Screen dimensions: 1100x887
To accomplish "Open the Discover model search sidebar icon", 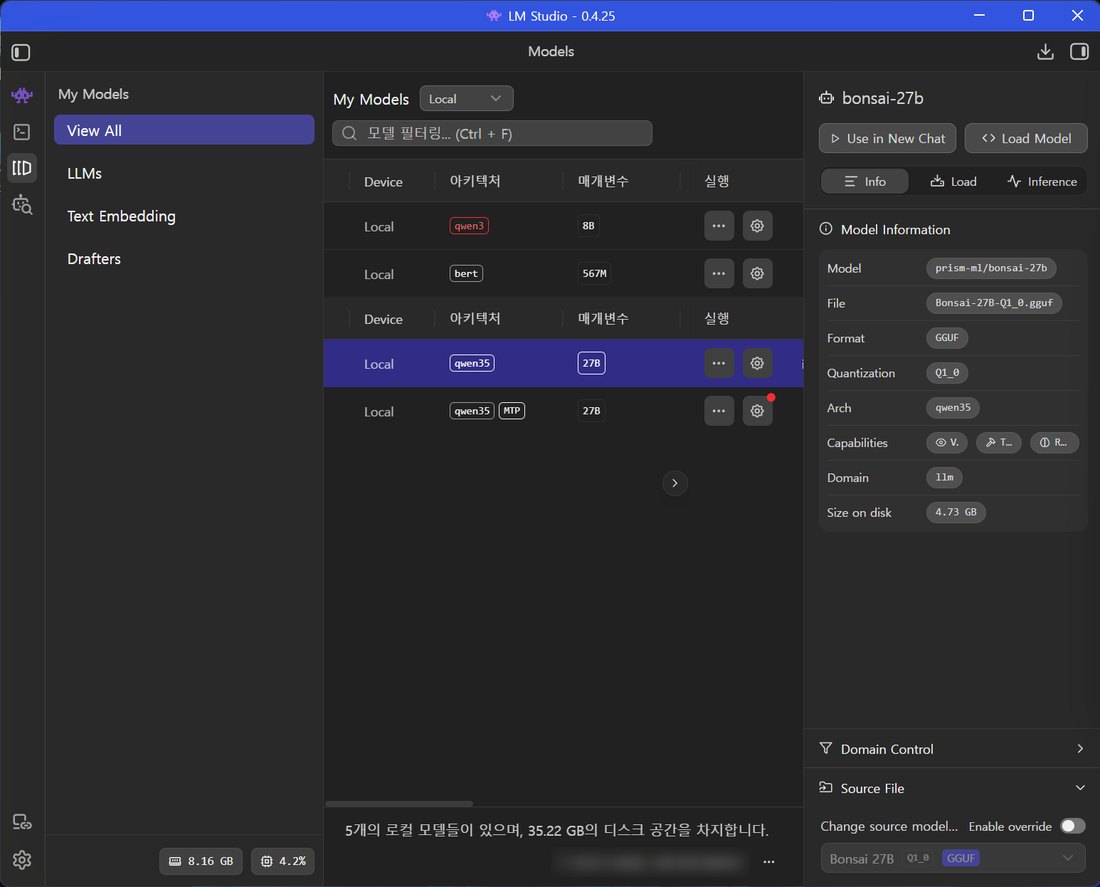I will pyautogui.click(x=22, y=204).
